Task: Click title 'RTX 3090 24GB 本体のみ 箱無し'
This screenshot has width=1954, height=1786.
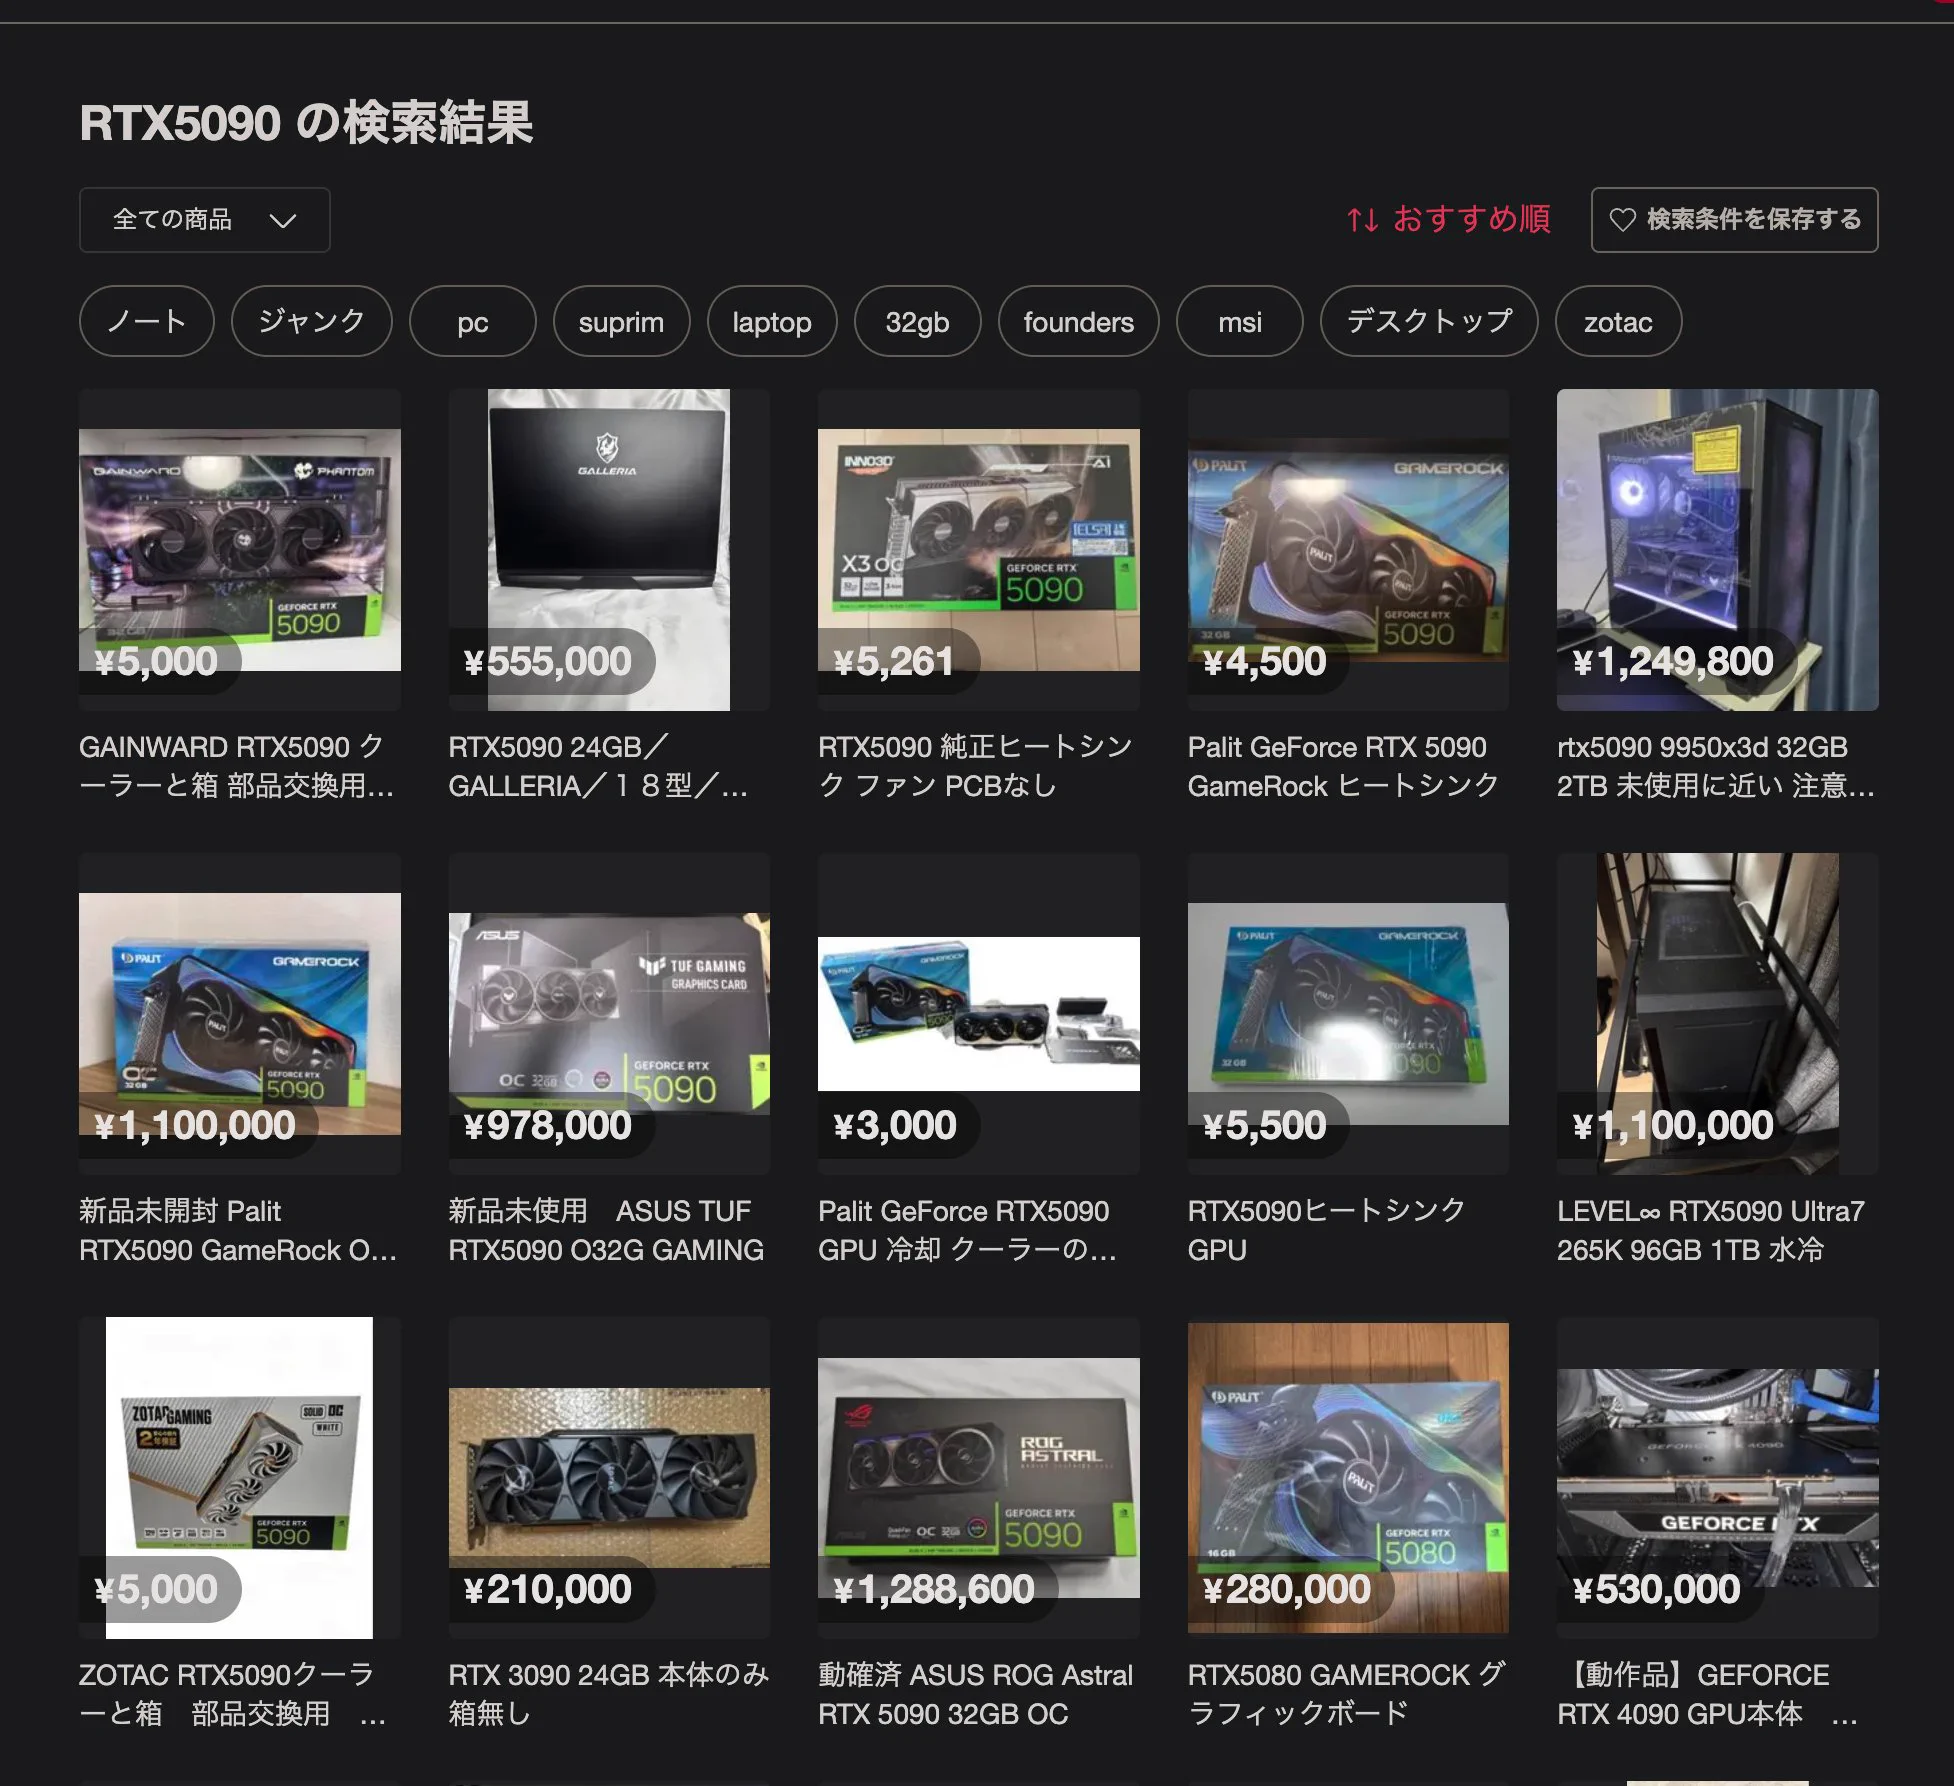Action: 609,1694
